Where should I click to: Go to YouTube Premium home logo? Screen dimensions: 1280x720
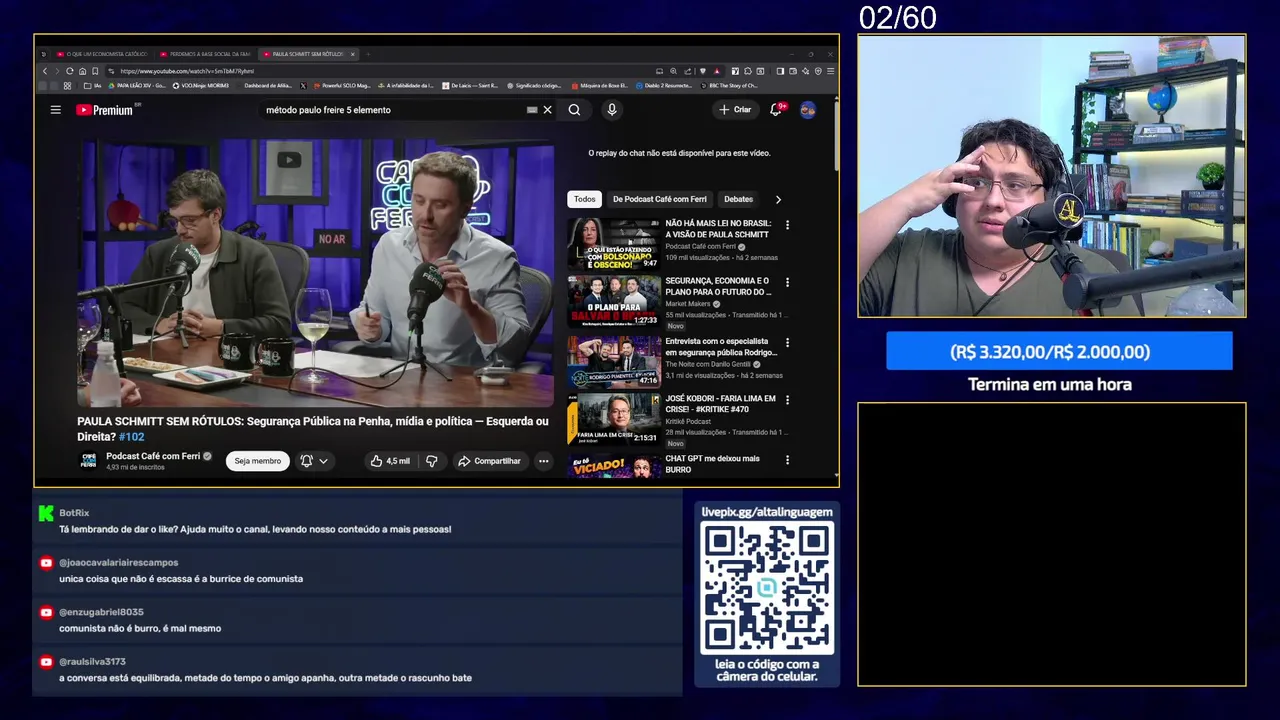104,110
